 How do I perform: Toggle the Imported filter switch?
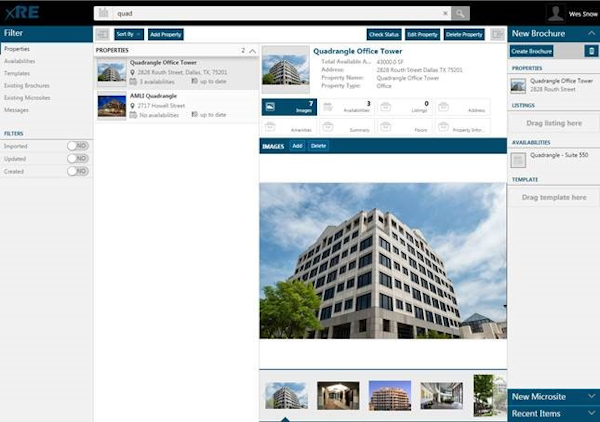pyautogui.click(x=77, y=145)
